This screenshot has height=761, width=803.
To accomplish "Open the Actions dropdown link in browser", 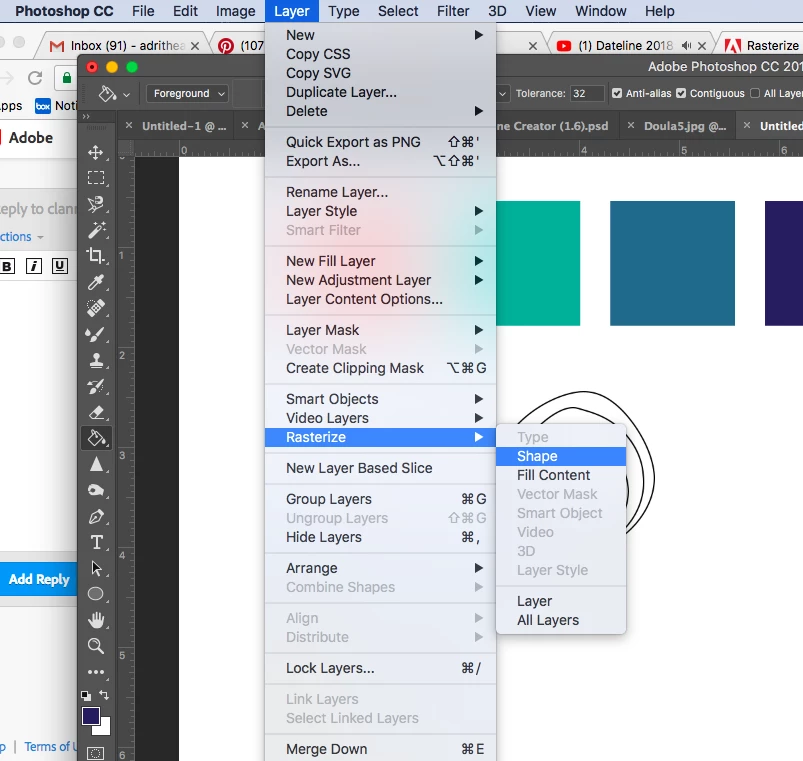I will click(22, 237).
